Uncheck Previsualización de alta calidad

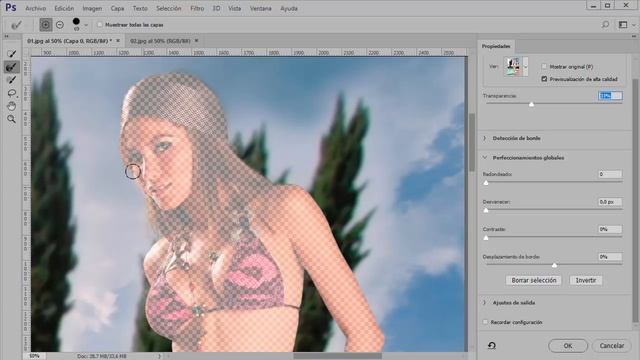pyautogui.click(x=544, y=79)
